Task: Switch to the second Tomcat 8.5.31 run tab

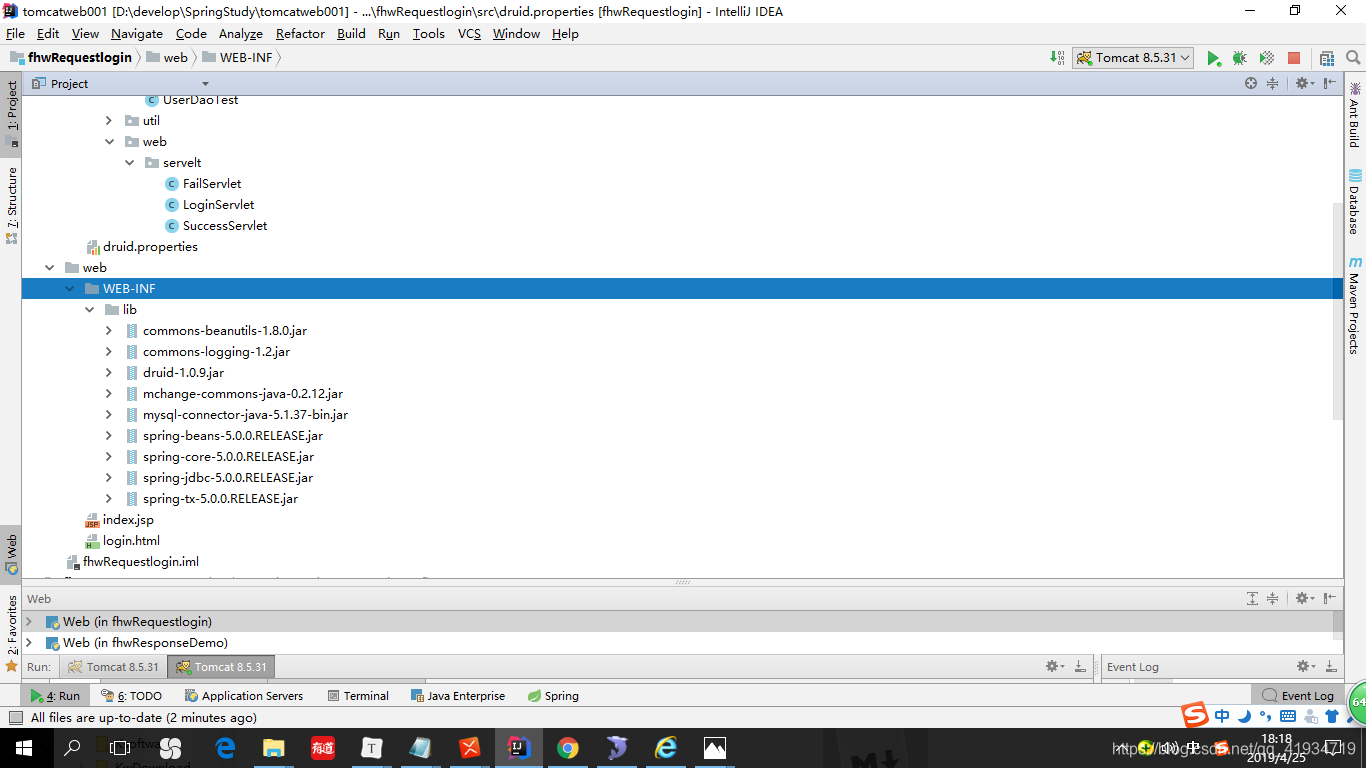Action: pos(220,667)
